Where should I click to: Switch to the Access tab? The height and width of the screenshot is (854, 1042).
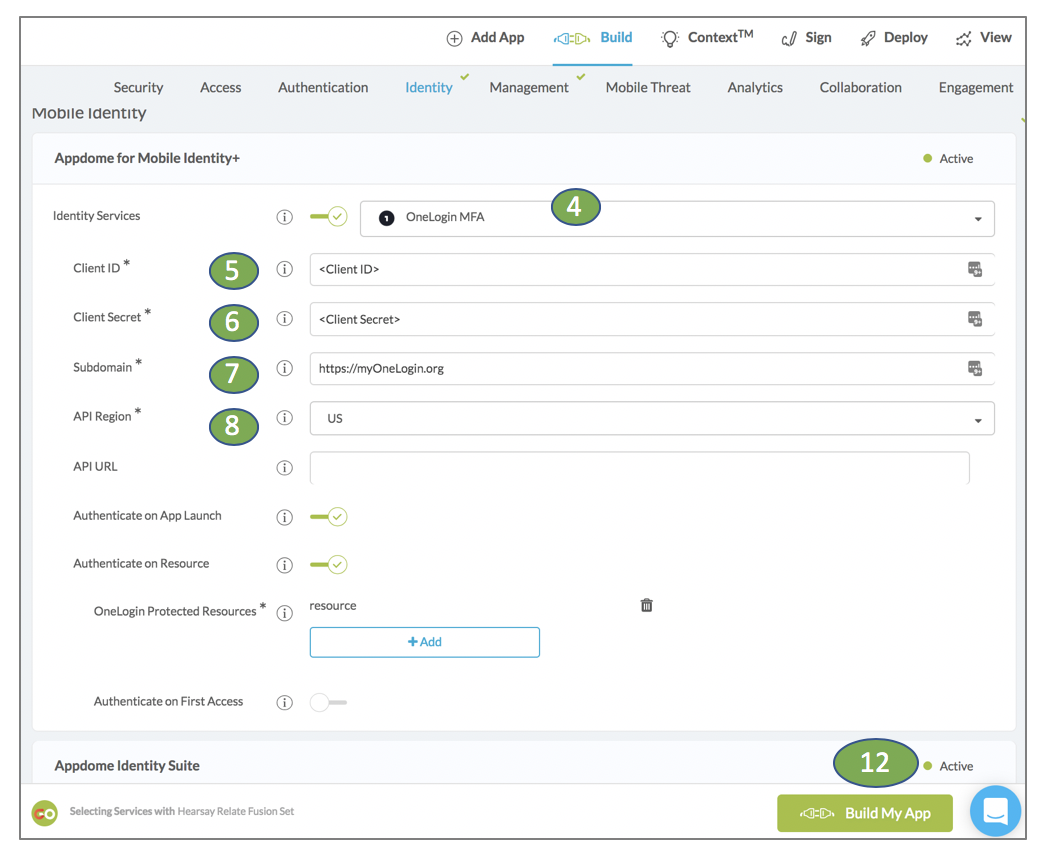(221, 88)
